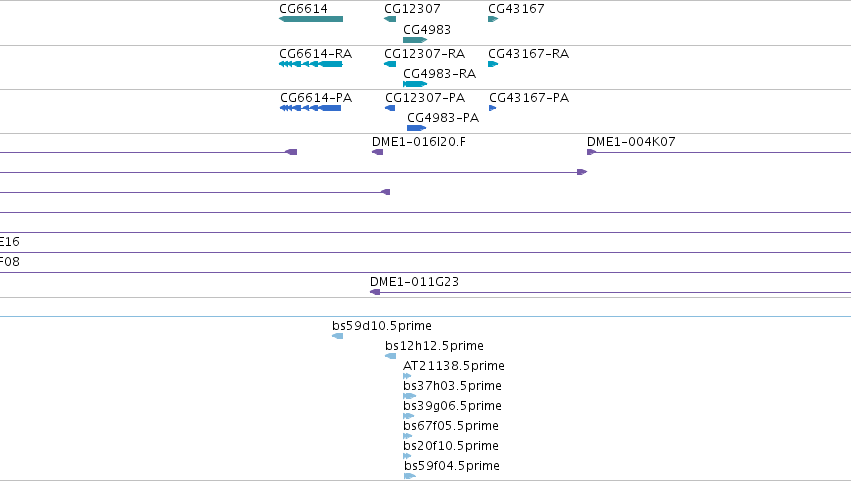
Task: Click the CG43167 gene label
Action: point(516,9)
